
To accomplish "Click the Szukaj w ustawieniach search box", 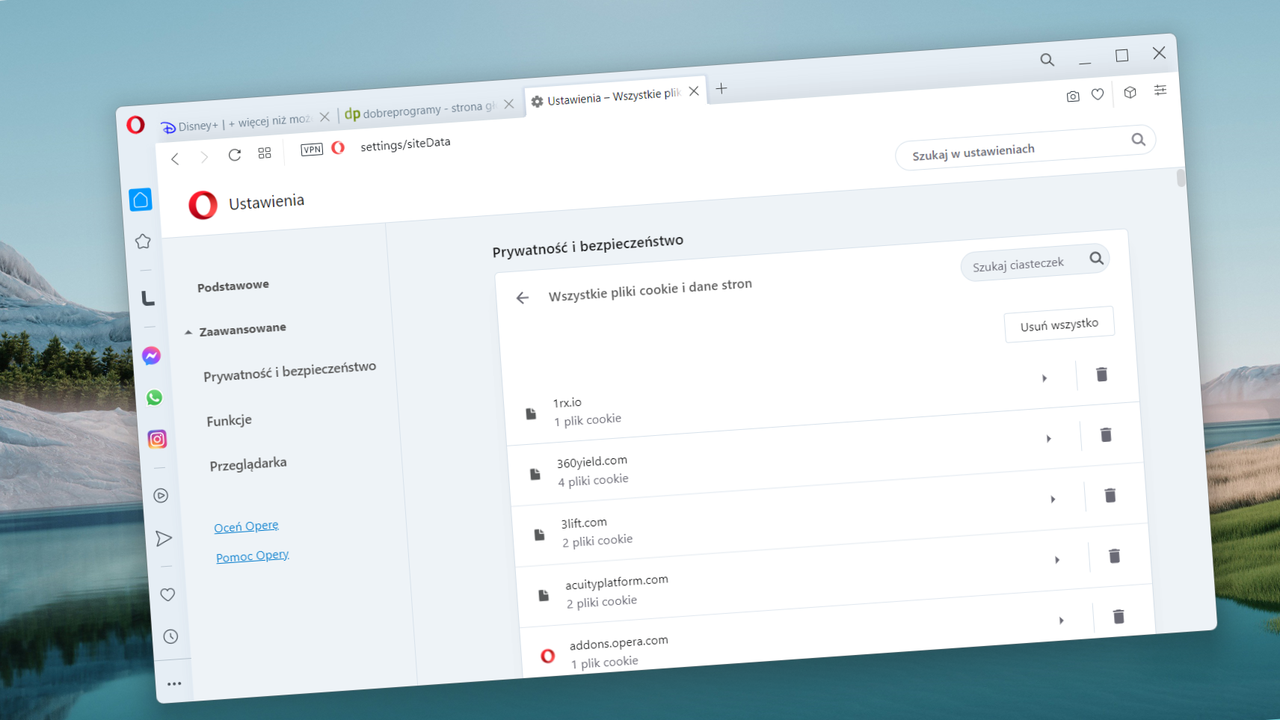I will 1026,147.
